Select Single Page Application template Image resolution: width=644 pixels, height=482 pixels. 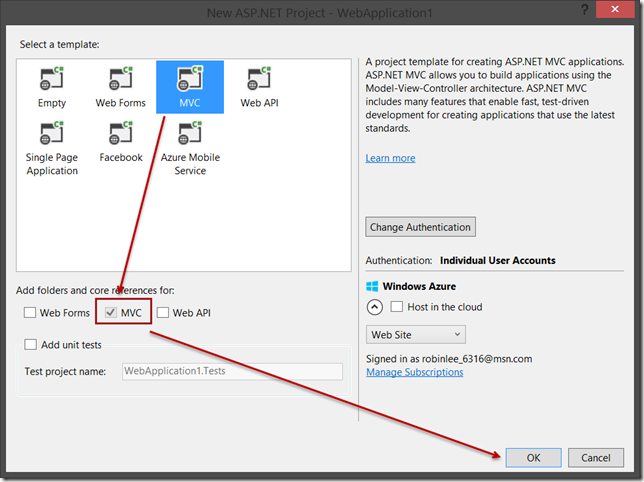52,149
